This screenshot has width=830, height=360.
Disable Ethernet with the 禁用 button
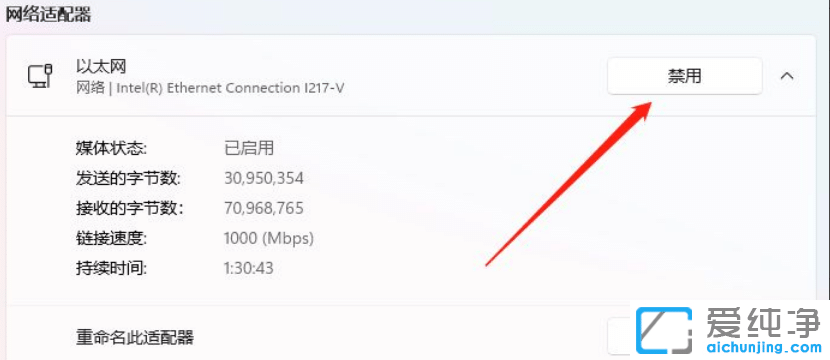tap(684, 76)
